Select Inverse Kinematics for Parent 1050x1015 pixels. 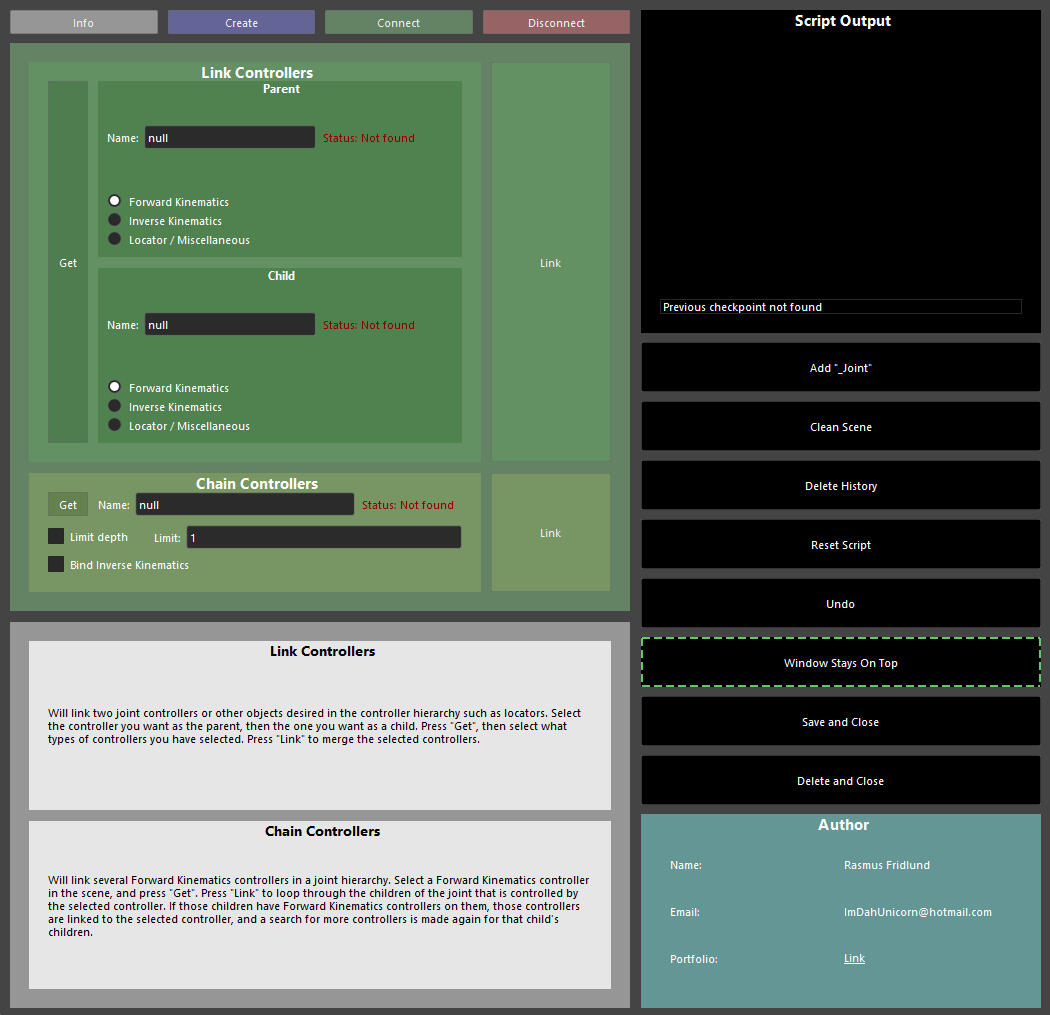[x=115, y=220]
